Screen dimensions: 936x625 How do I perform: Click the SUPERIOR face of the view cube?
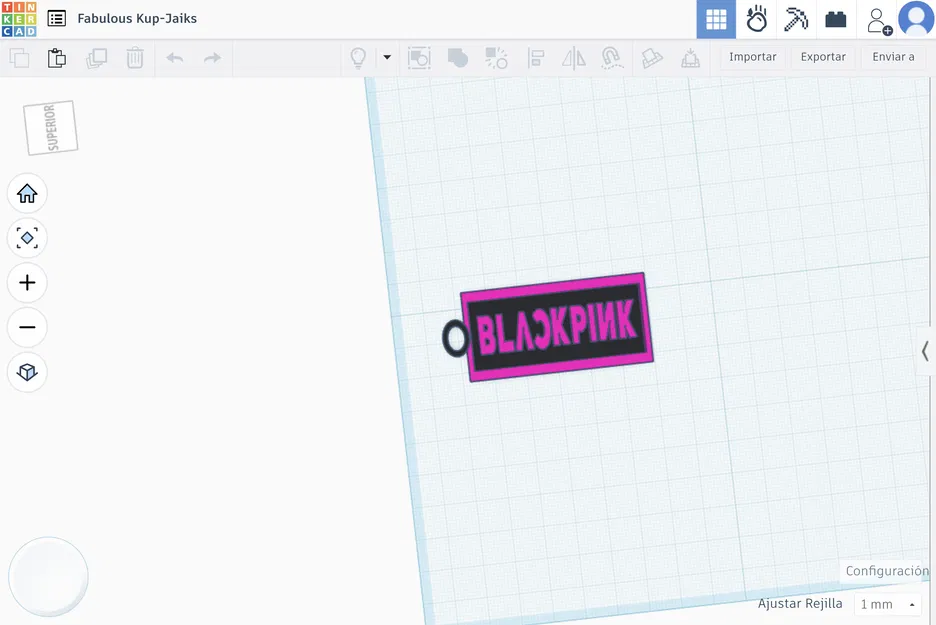point(49,126)
